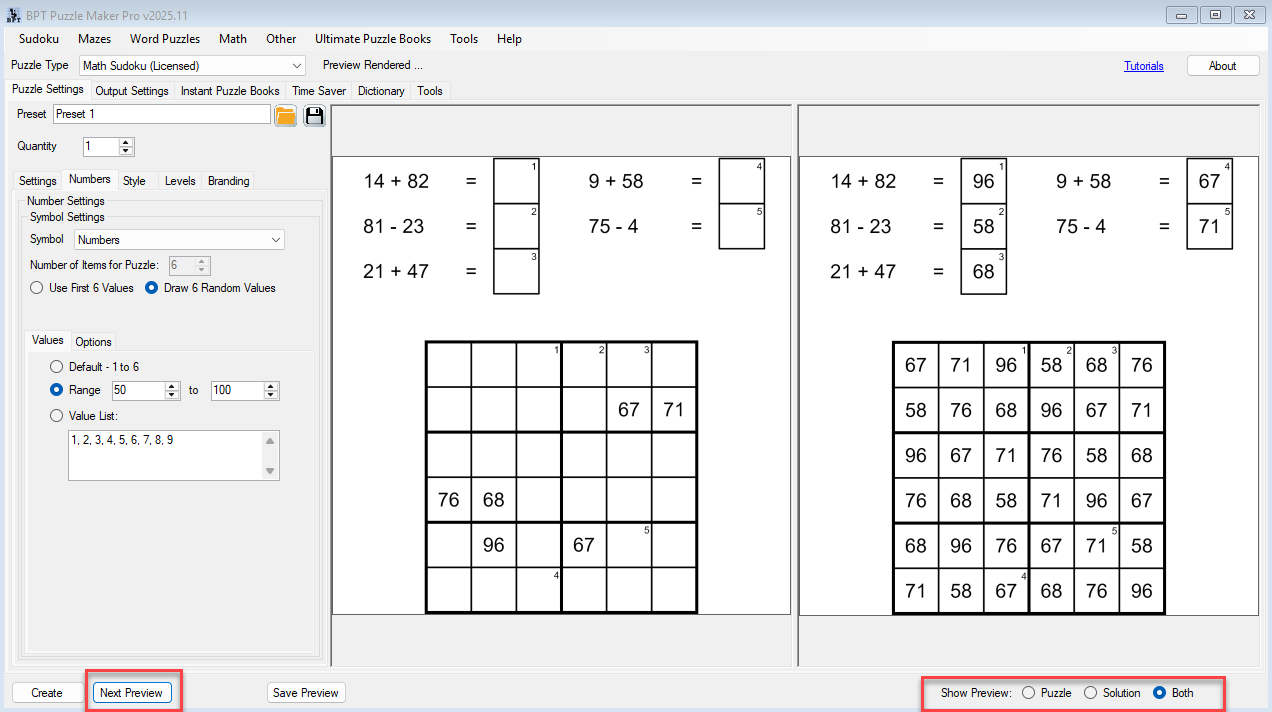Open the Math menu
Image resolution: width=1272 pixels, height=712 pixels.
[x=233, y=39]
